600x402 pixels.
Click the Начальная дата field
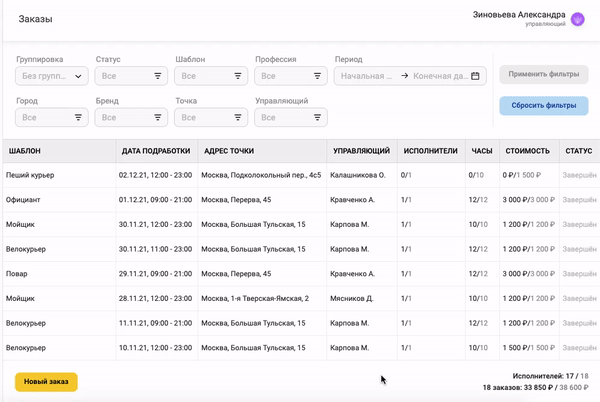coord(367,76)
